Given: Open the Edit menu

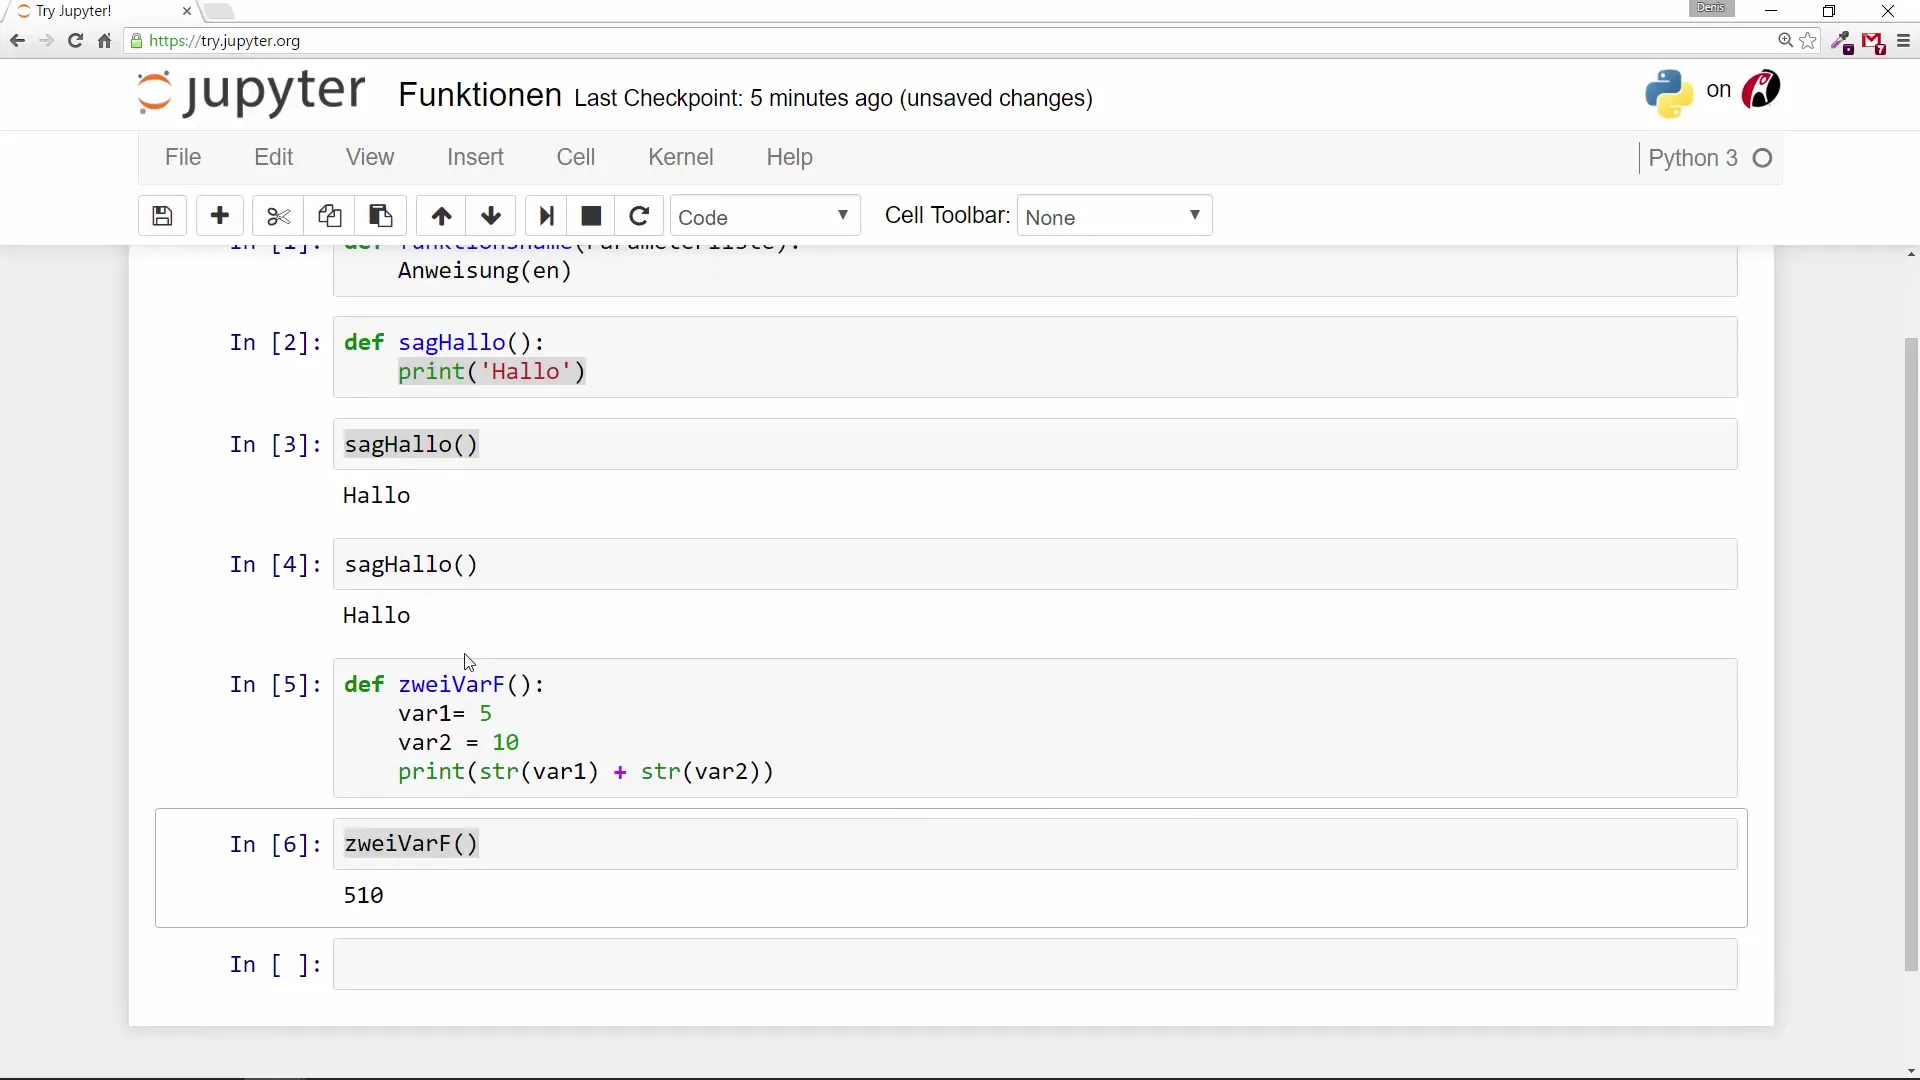Looking at the screenshot, I should click(x=273, y=157).
